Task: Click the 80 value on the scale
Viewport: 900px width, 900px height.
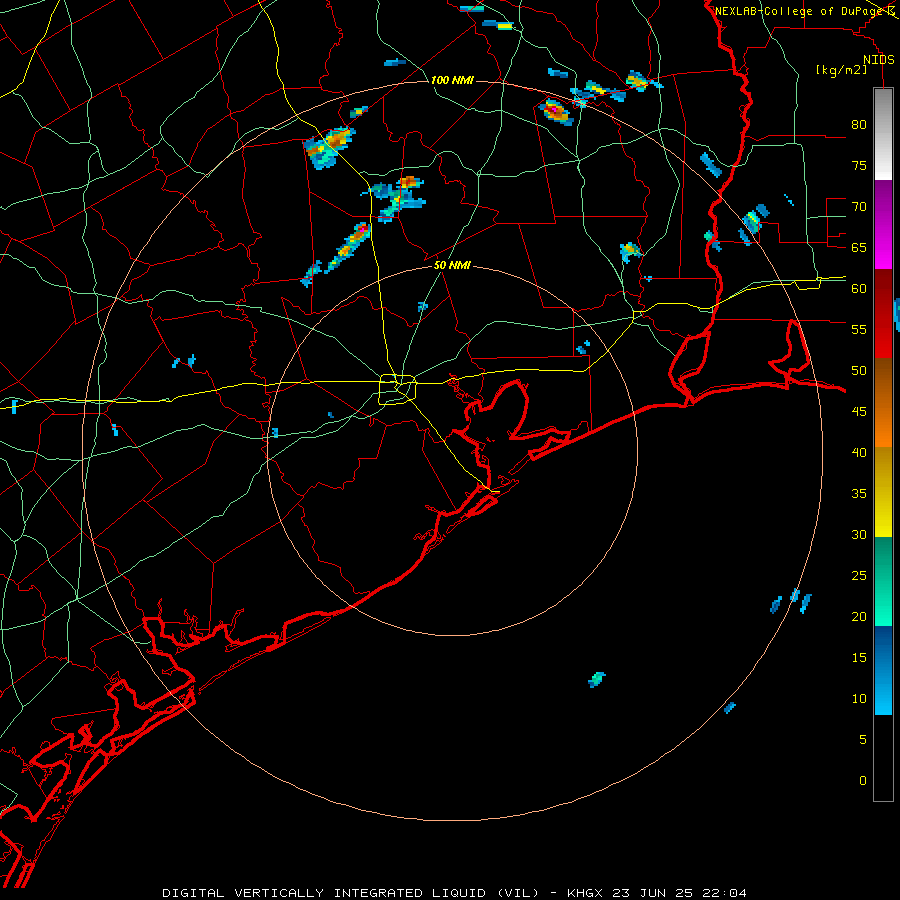Action: [859, 125]
